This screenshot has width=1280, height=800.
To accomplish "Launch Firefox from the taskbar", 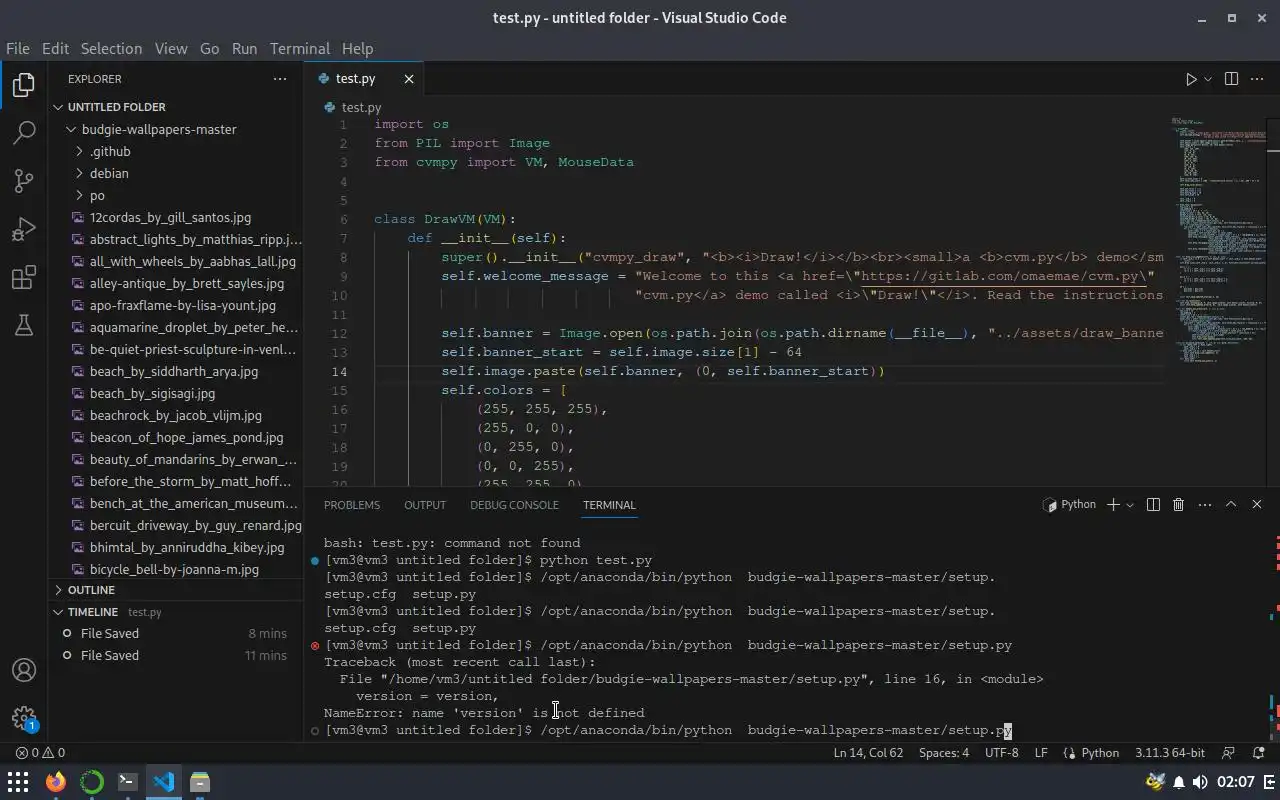I will pyautogui.click(x=55, y=781).
